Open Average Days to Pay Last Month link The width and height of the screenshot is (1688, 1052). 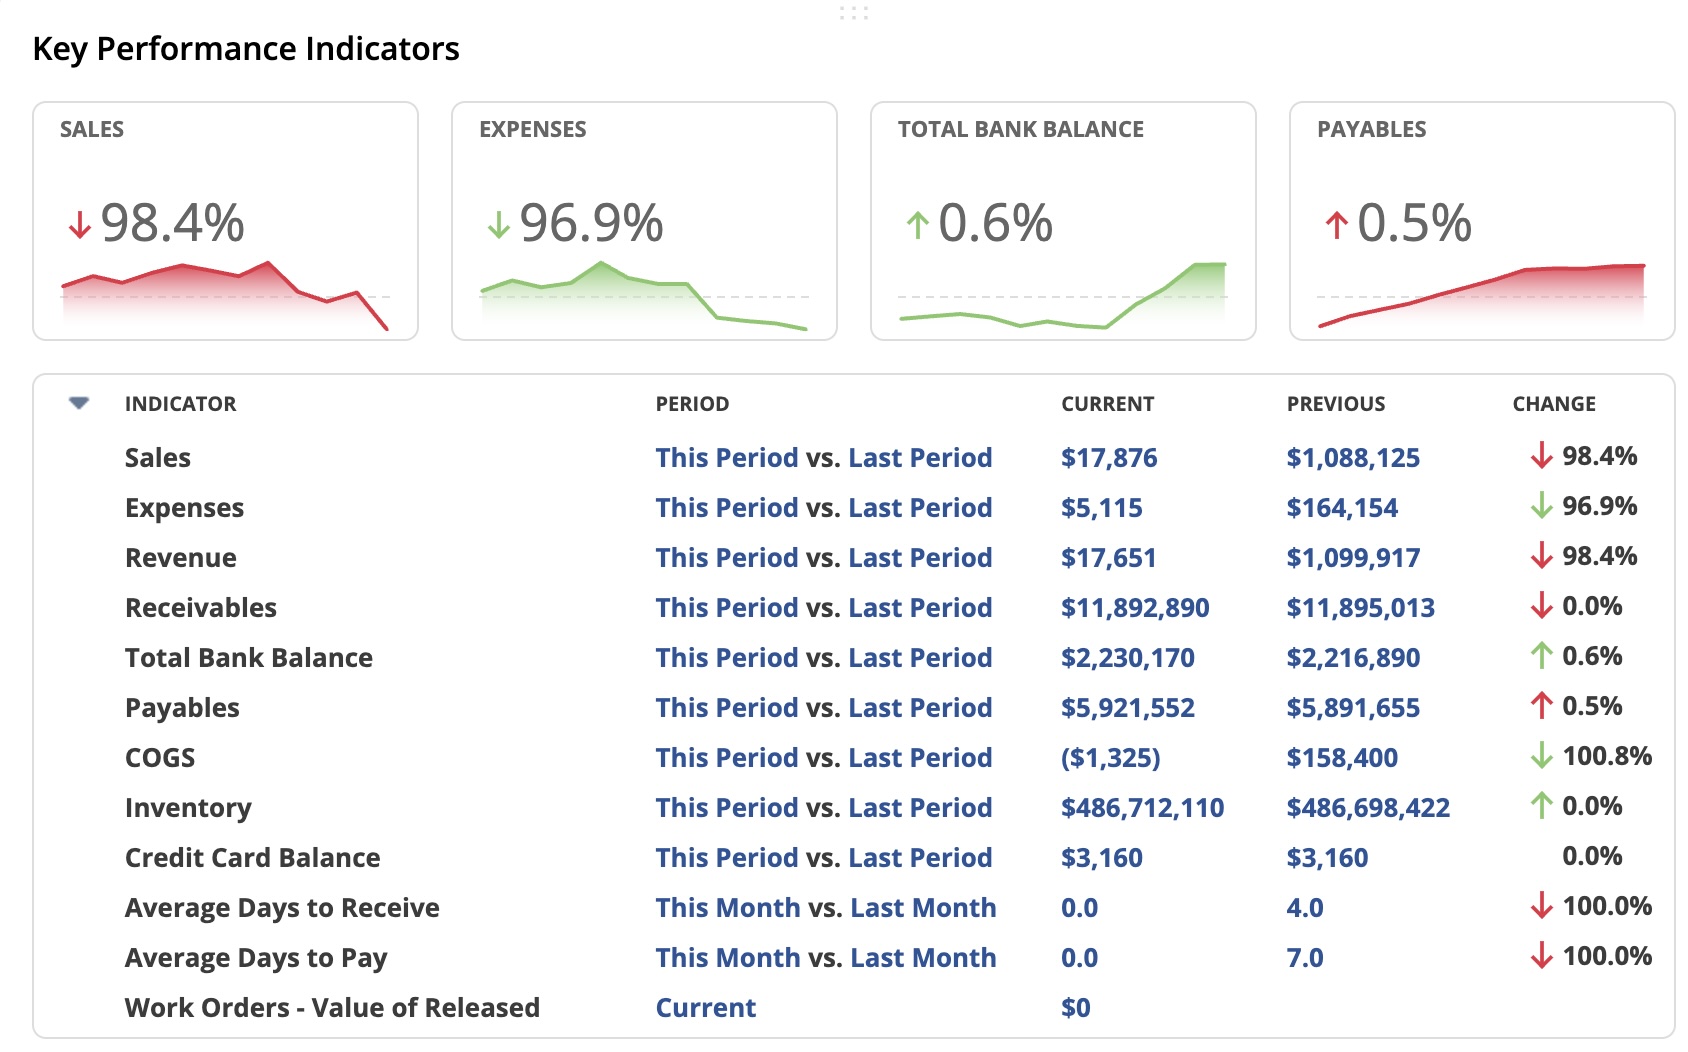click(923, 958)
